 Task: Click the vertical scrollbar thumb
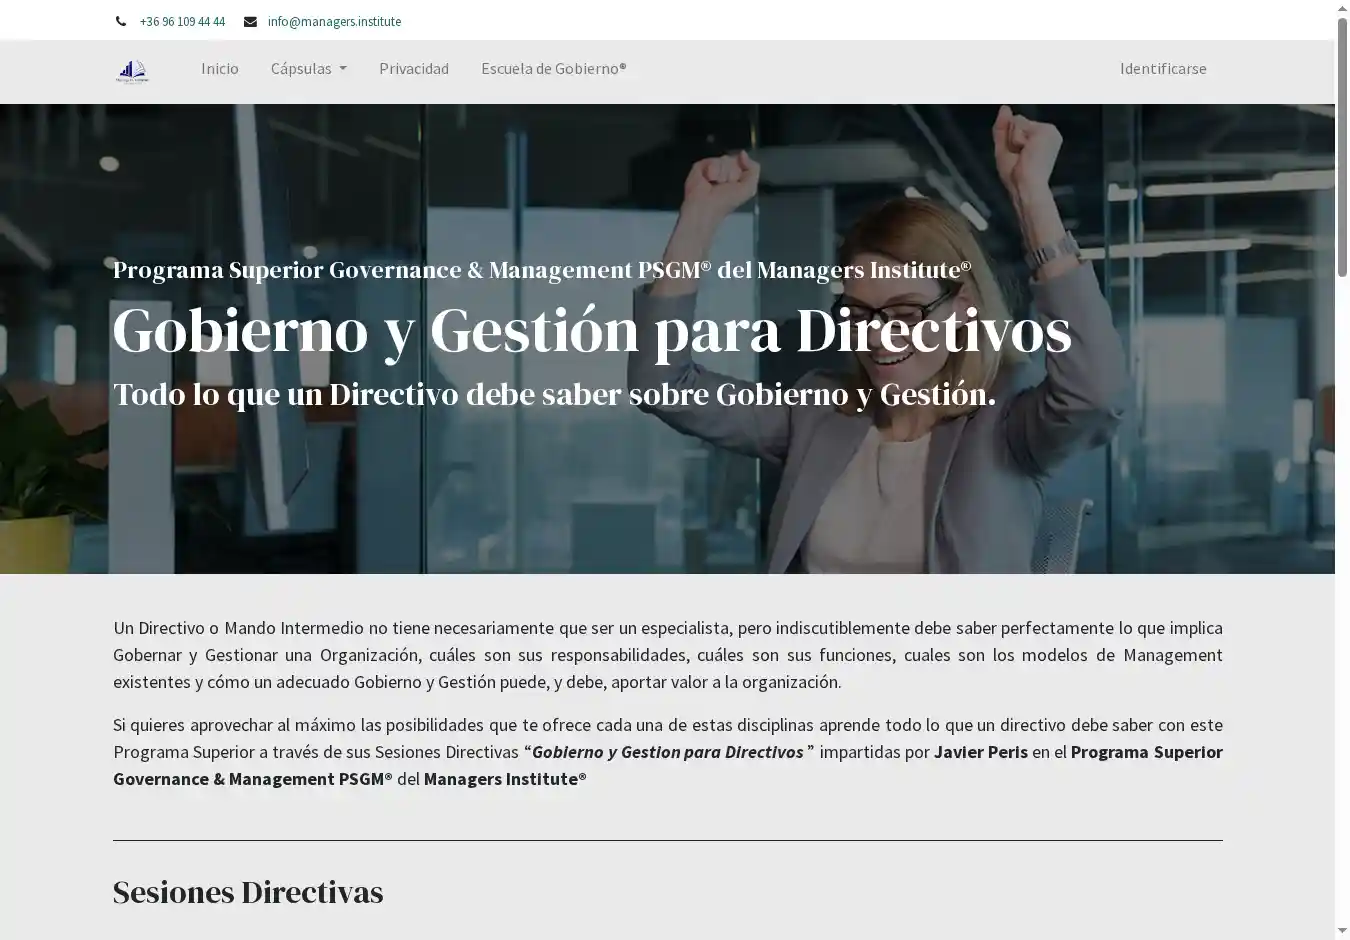[x=1342, y=145]
